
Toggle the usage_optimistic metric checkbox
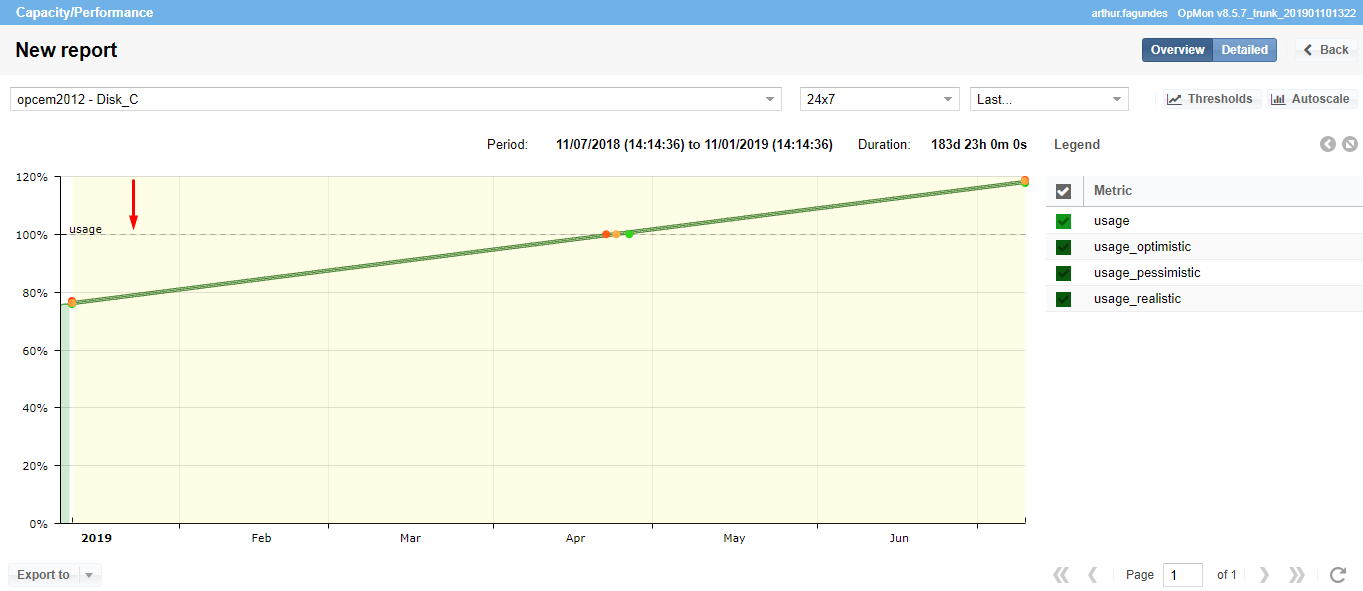(1064, 247)
